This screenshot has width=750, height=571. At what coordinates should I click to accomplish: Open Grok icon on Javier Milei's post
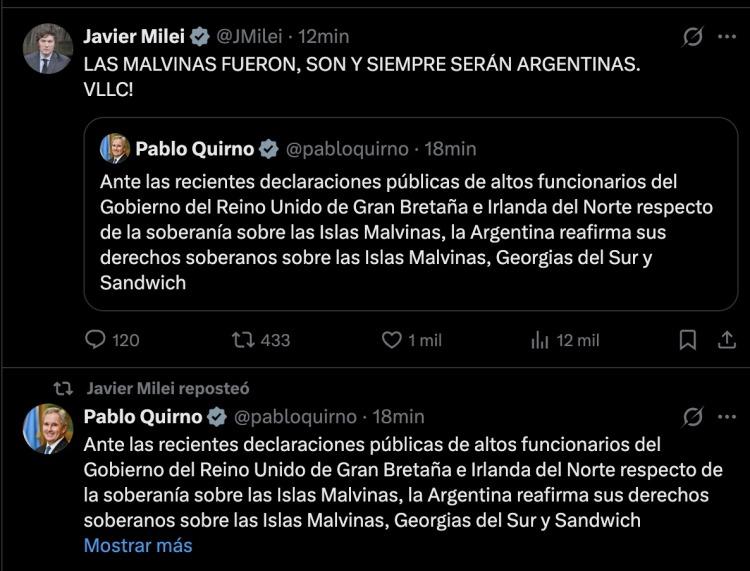click(692, 37)
